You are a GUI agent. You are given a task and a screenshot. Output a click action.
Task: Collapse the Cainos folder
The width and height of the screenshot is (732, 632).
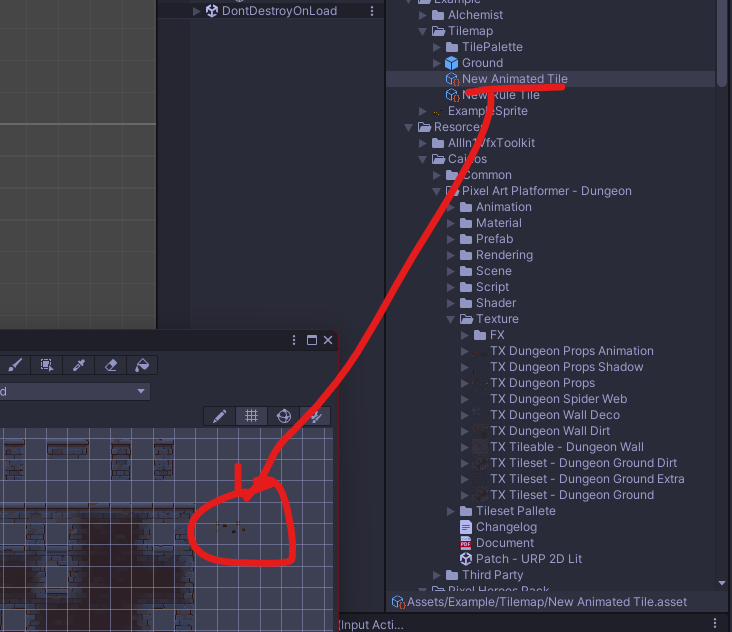pyautogui.click(x=422, y=159)
